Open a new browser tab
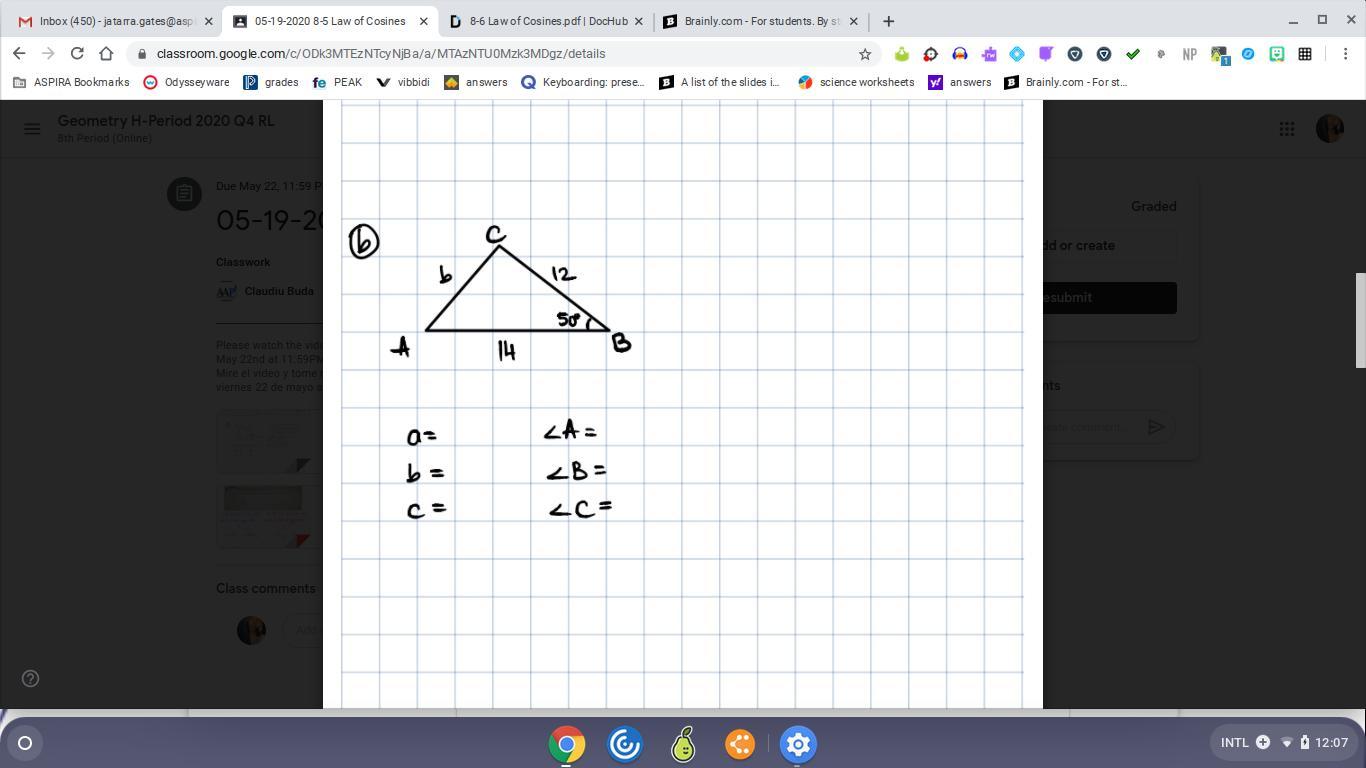 pos(888,21)
